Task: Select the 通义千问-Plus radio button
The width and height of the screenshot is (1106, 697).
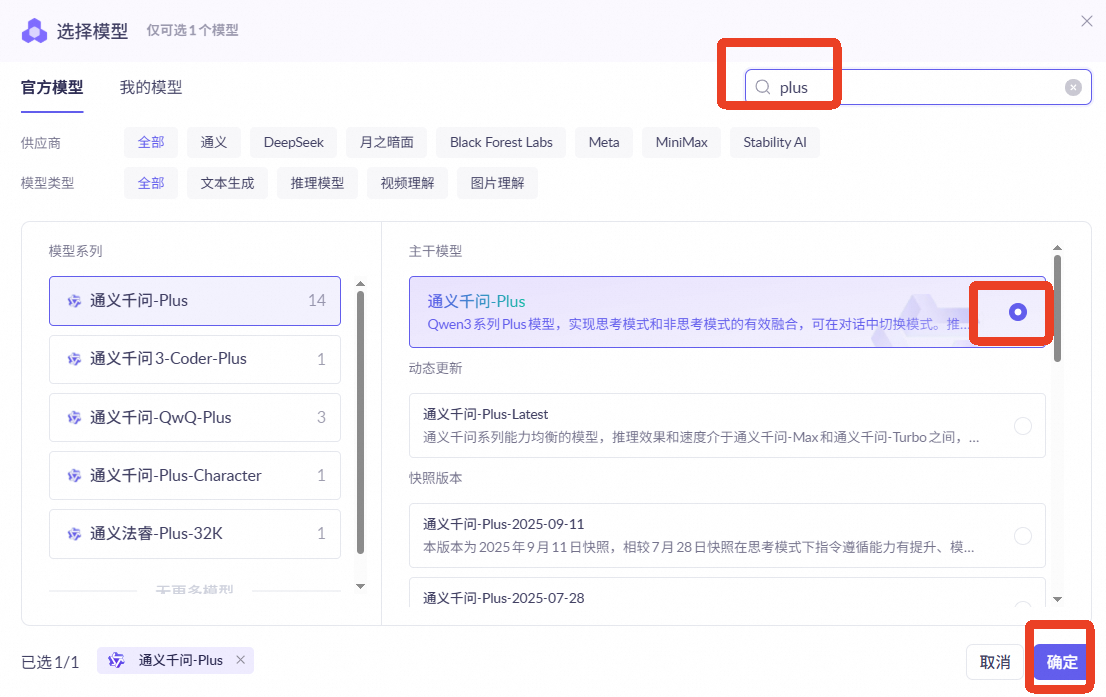Action: click(x=1017, y=312)
